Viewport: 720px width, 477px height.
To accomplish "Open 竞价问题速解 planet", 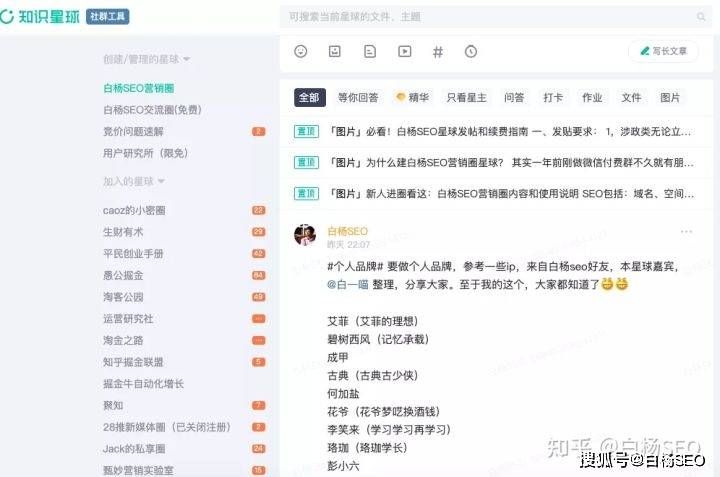I will (x=133, y=132).
